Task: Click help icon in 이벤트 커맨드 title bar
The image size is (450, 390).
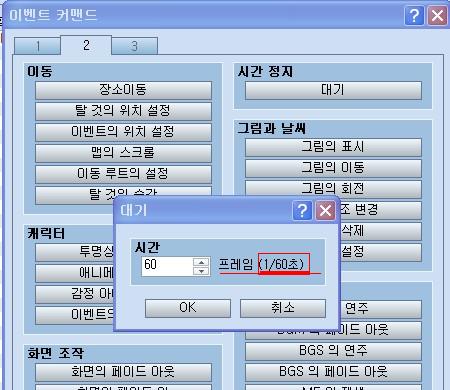Action: pyautogui.click(x=414, y=15)
